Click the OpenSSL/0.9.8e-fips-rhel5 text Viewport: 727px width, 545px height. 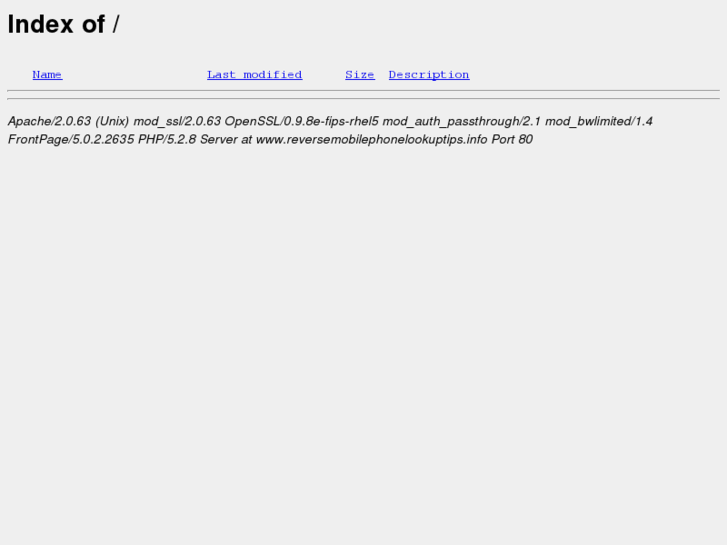click(301, 122)
